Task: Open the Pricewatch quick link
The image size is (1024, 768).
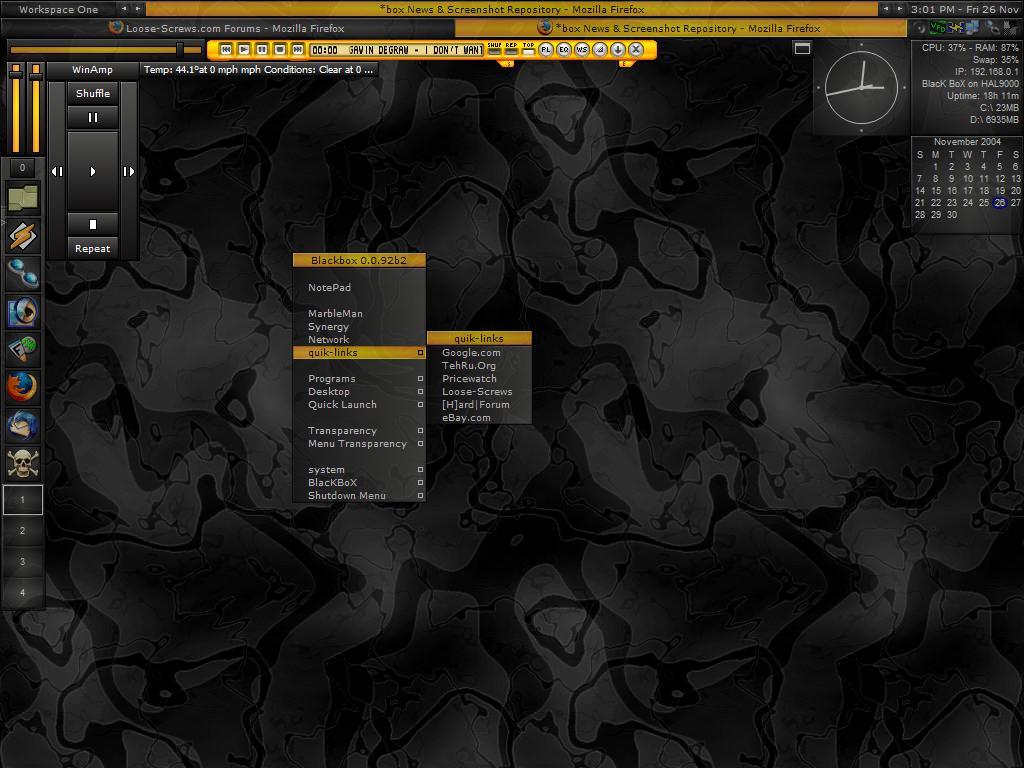Action: tap(479, 379)
